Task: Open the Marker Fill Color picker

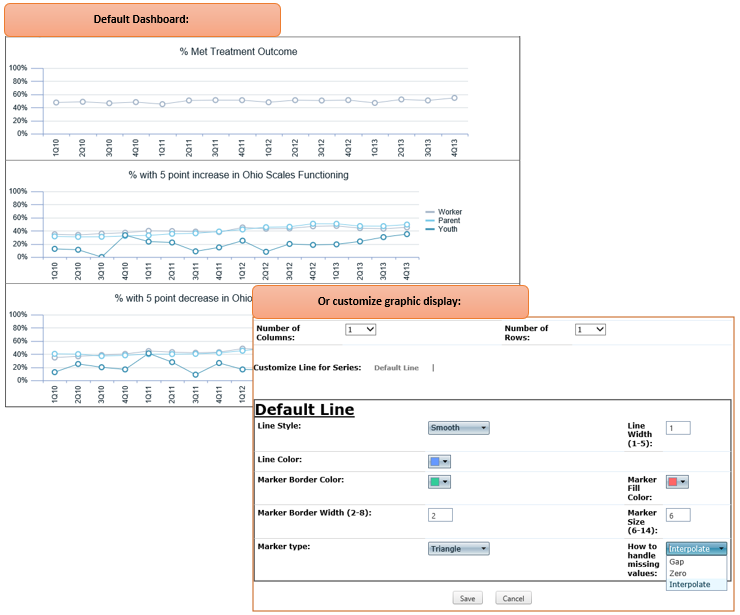Action: tap(677, 481)
